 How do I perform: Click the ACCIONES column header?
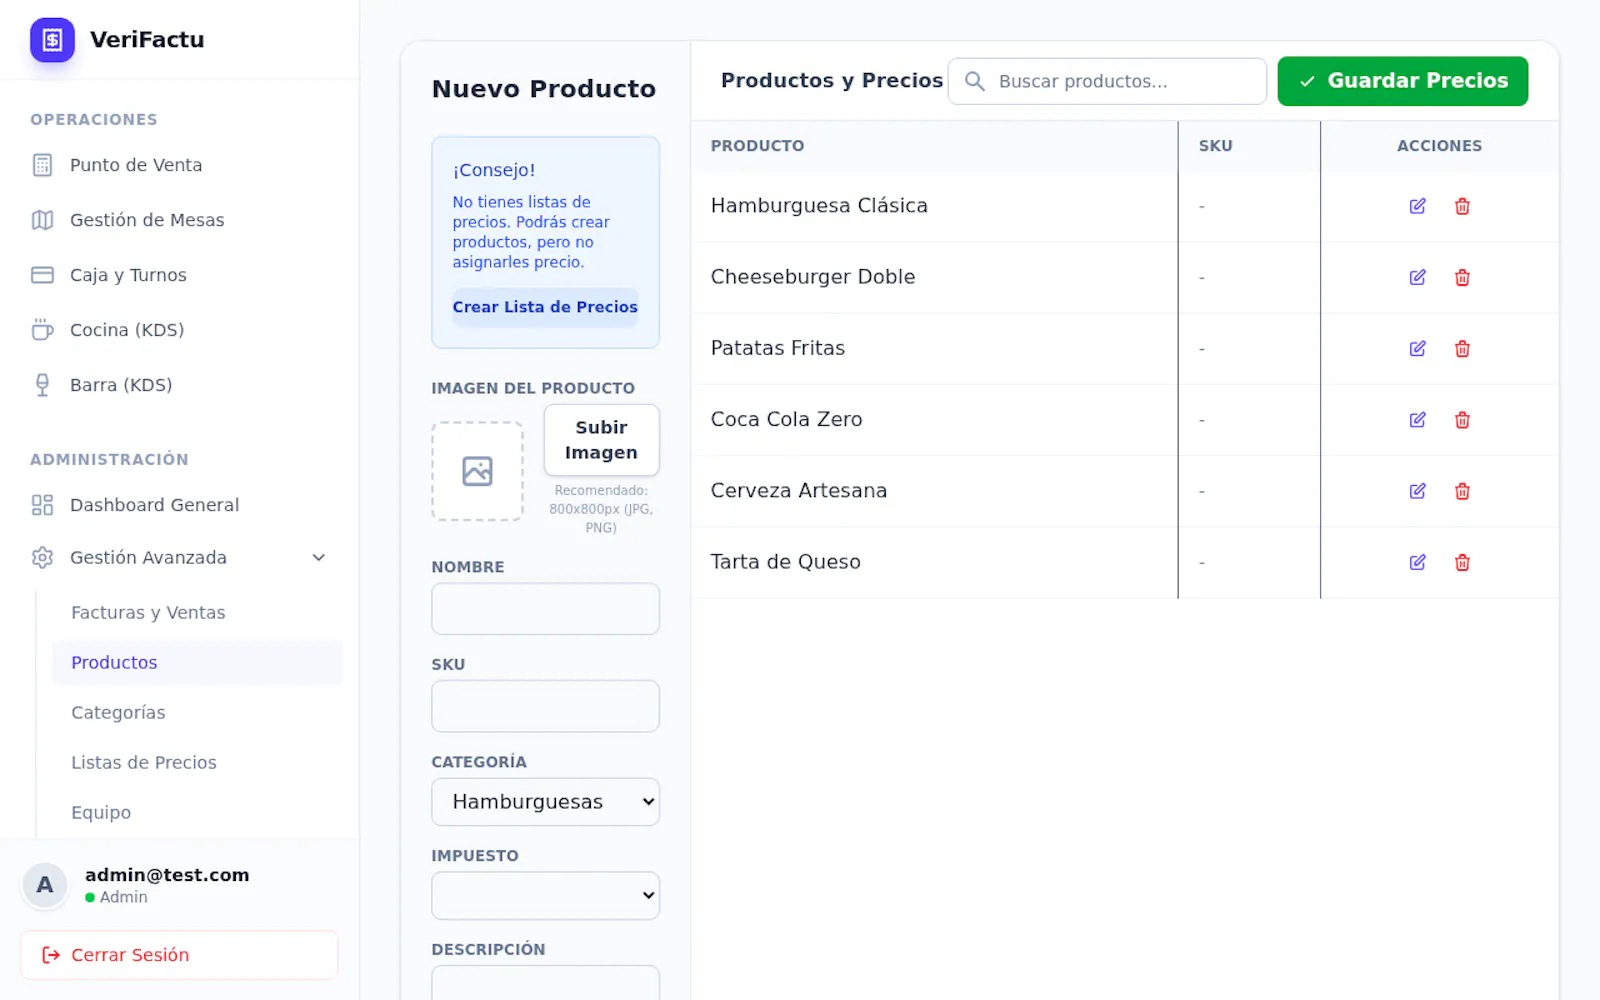click(x=1439, y=146)
